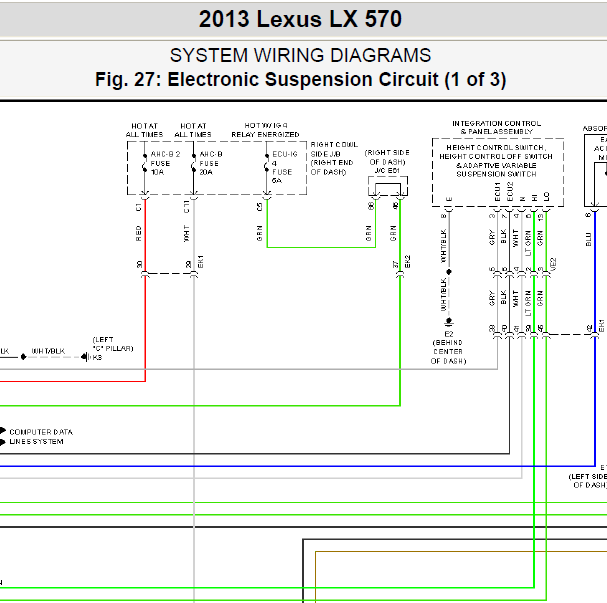Screen dimensions: 607x603
Task: Click the "WHT/BLK" label left of K3 ground
Action: pyautogui.click(x=48, y=351)
